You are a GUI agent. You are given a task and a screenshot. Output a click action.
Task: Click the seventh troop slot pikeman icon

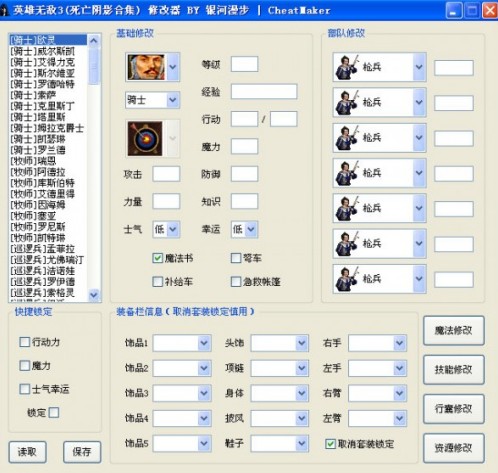tap(347, 279)
